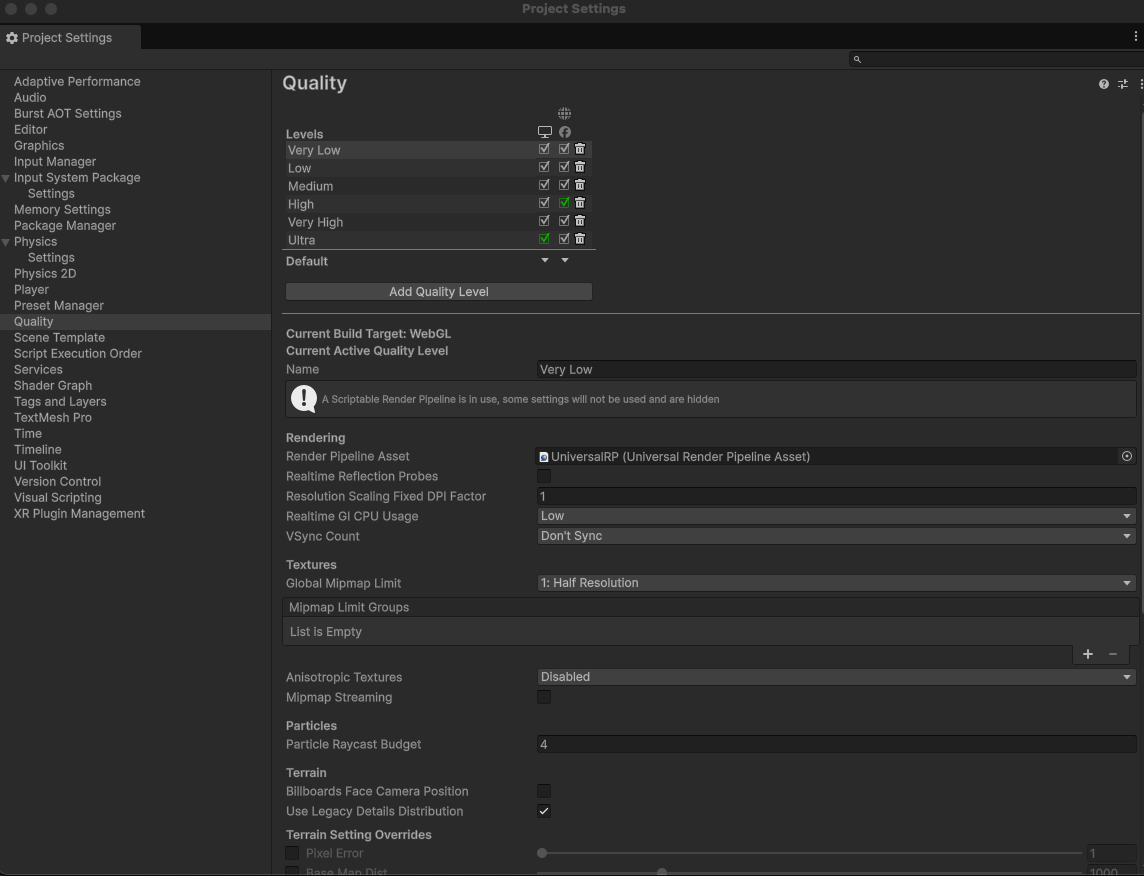Select the WebGL globe platform icon
Image resolution: width=1144 pixels, height=876 pixels.
pyautogui.click(x=565, y=114)
